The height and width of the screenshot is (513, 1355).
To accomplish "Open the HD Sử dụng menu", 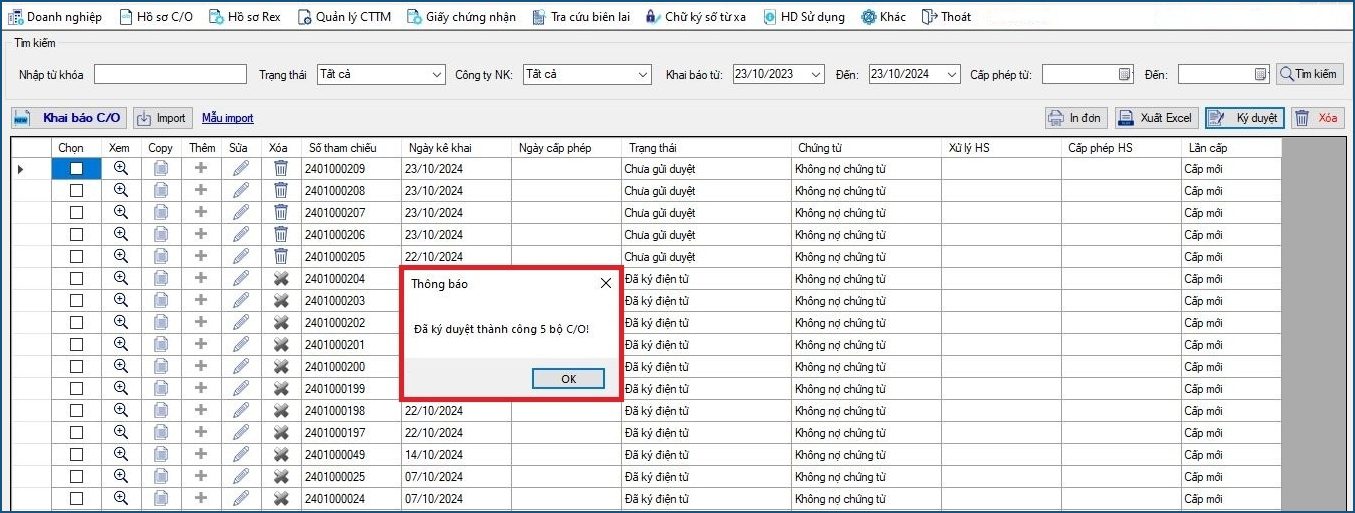I will [804, 17].
